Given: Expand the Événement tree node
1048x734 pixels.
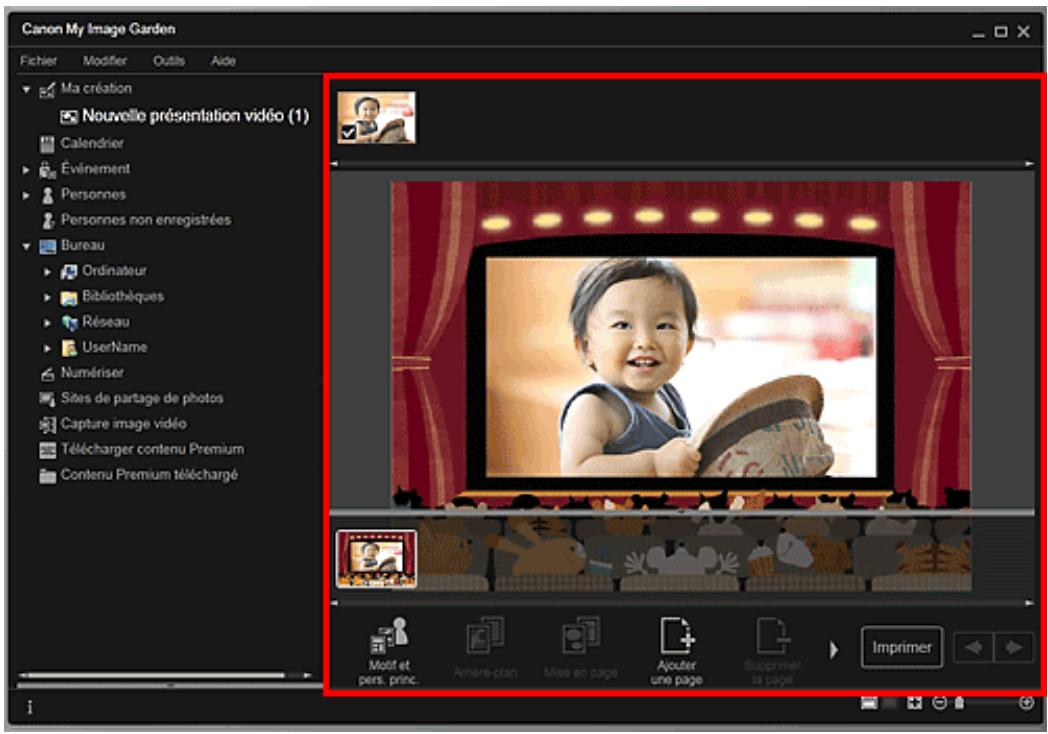Looking at the screenshot, I should click(x=27, y=169).
